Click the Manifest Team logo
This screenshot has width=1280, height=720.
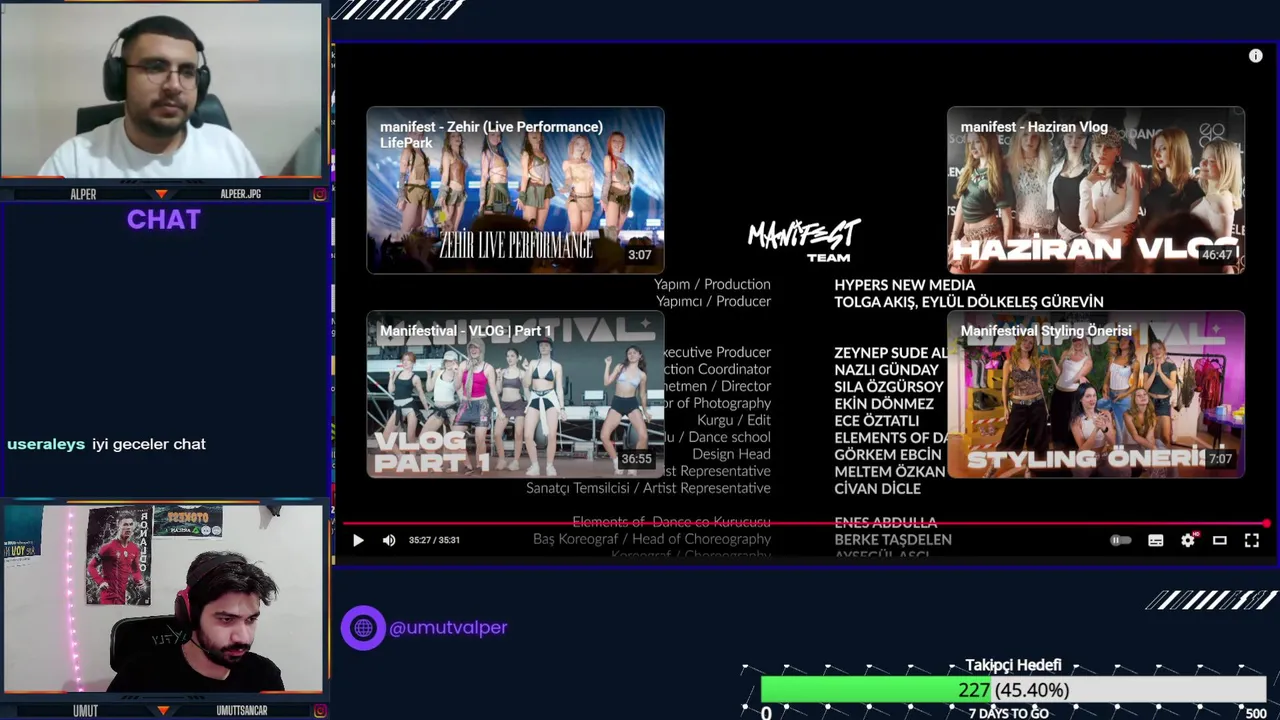pyautogui.click(x=804, y=240)
